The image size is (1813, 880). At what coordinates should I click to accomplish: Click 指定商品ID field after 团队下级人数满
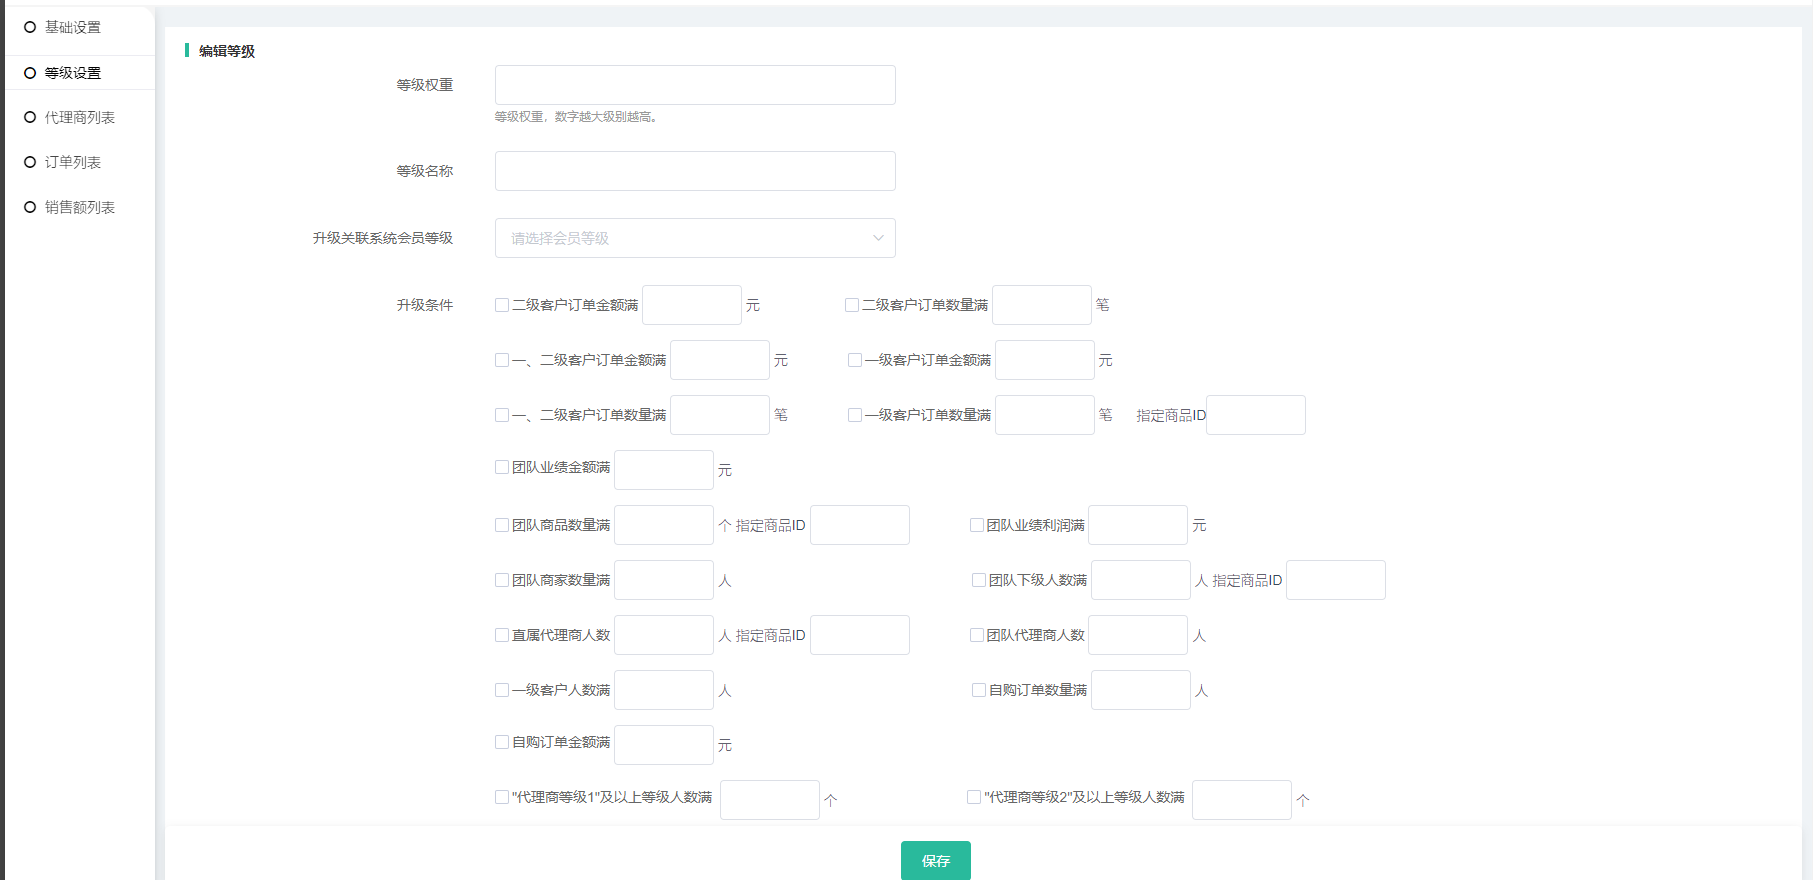(x=1335, y=580)
